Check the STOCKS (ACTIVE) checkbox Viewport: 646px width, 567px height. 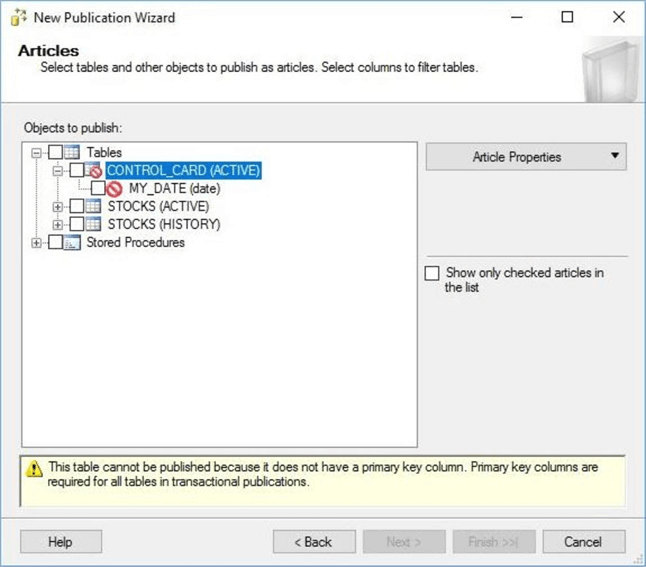77,206
